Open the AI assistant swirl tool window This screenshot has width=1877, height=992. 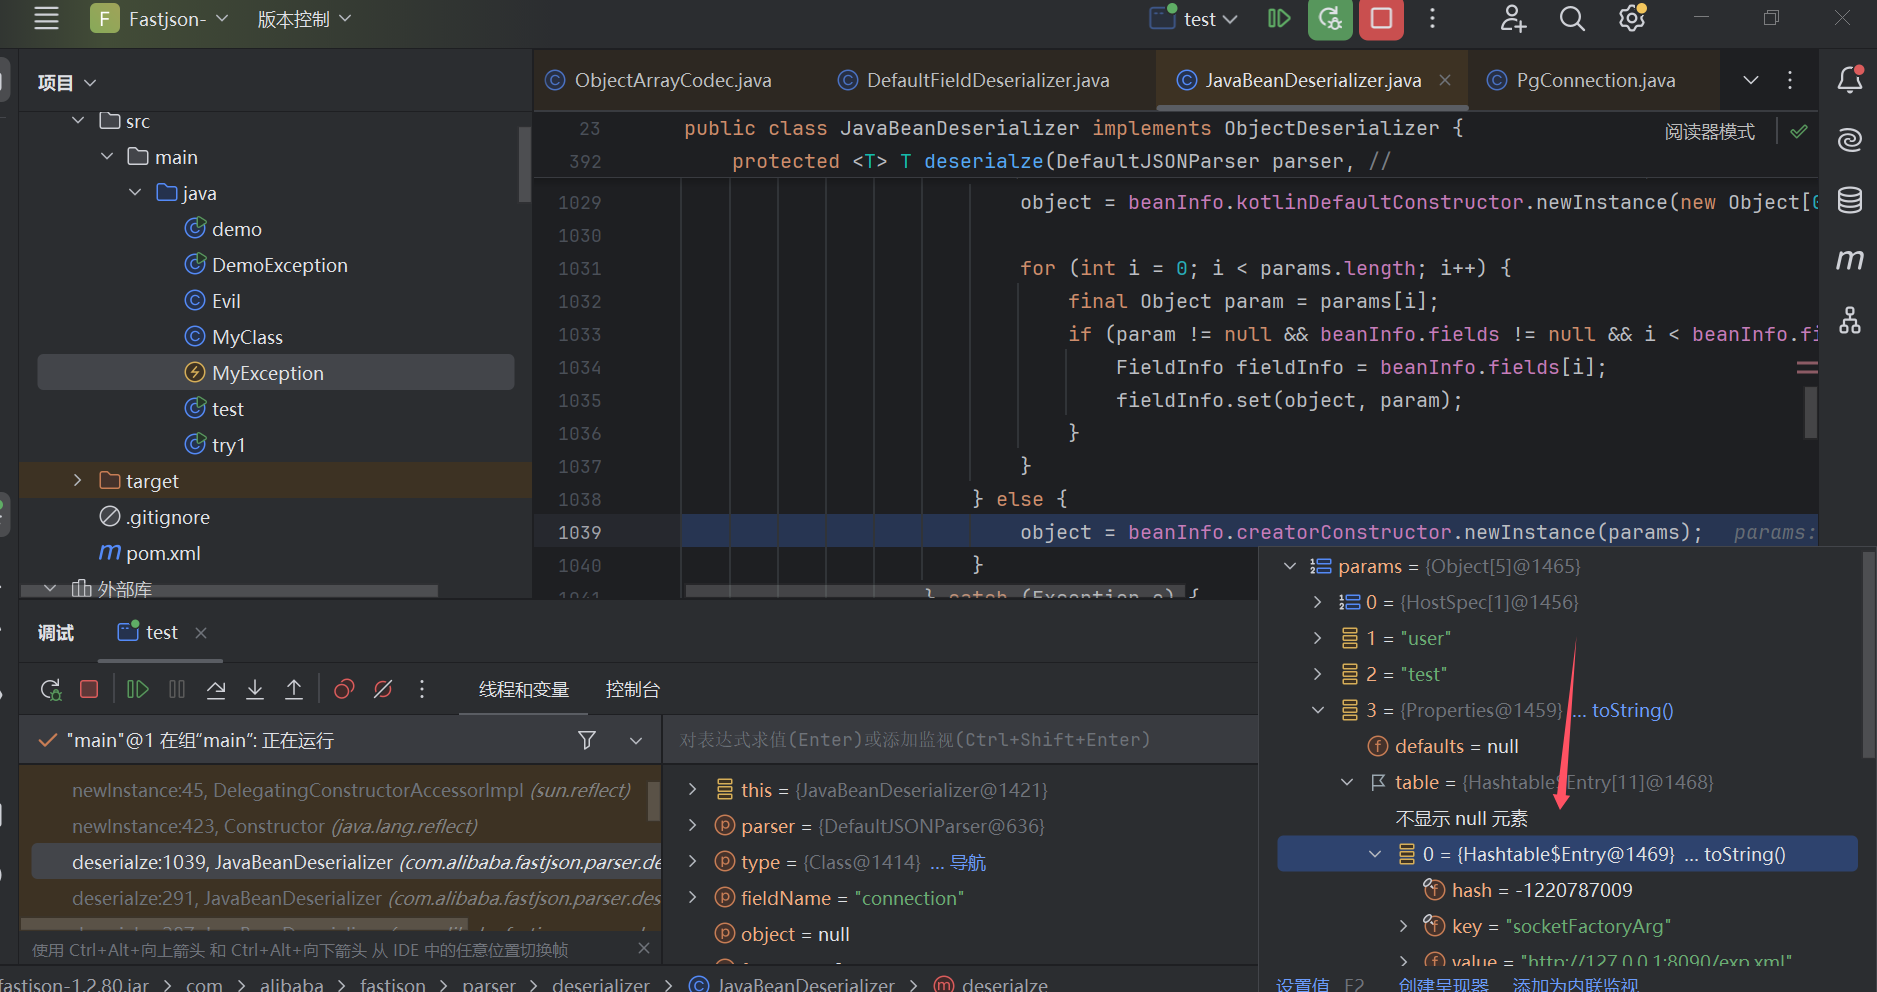(1850, 139)
